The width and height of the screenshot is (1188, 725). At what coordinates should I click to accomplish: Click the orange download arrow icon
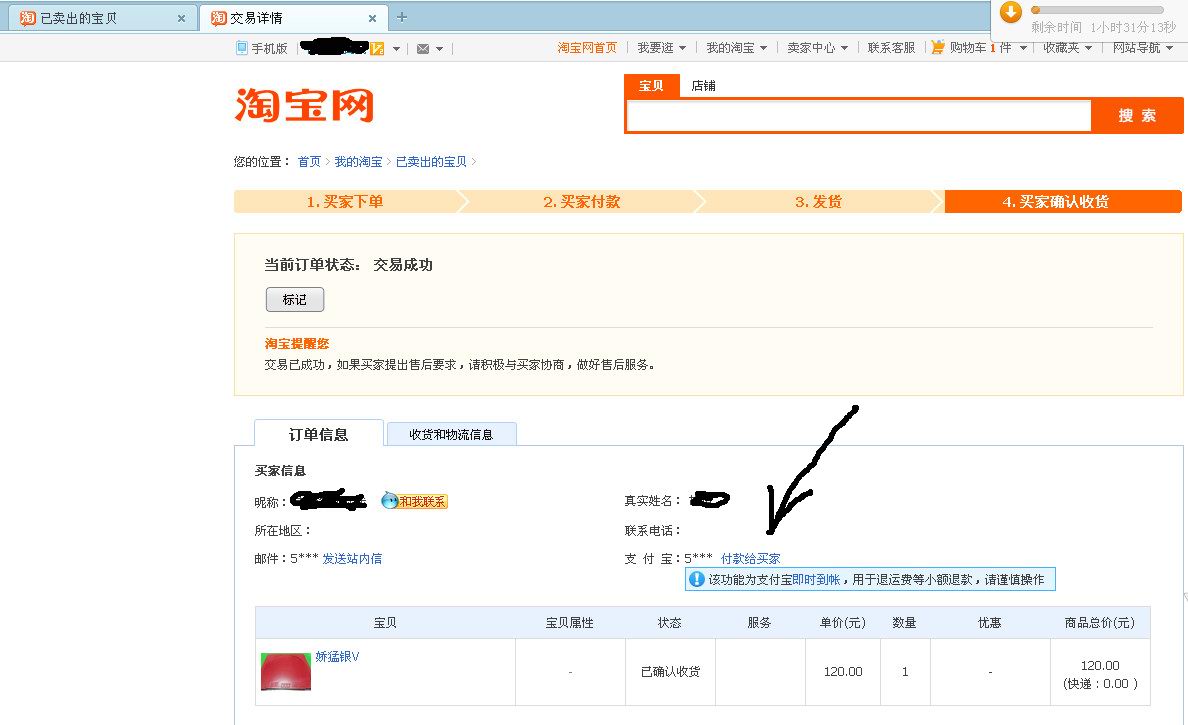(1011, 12)
